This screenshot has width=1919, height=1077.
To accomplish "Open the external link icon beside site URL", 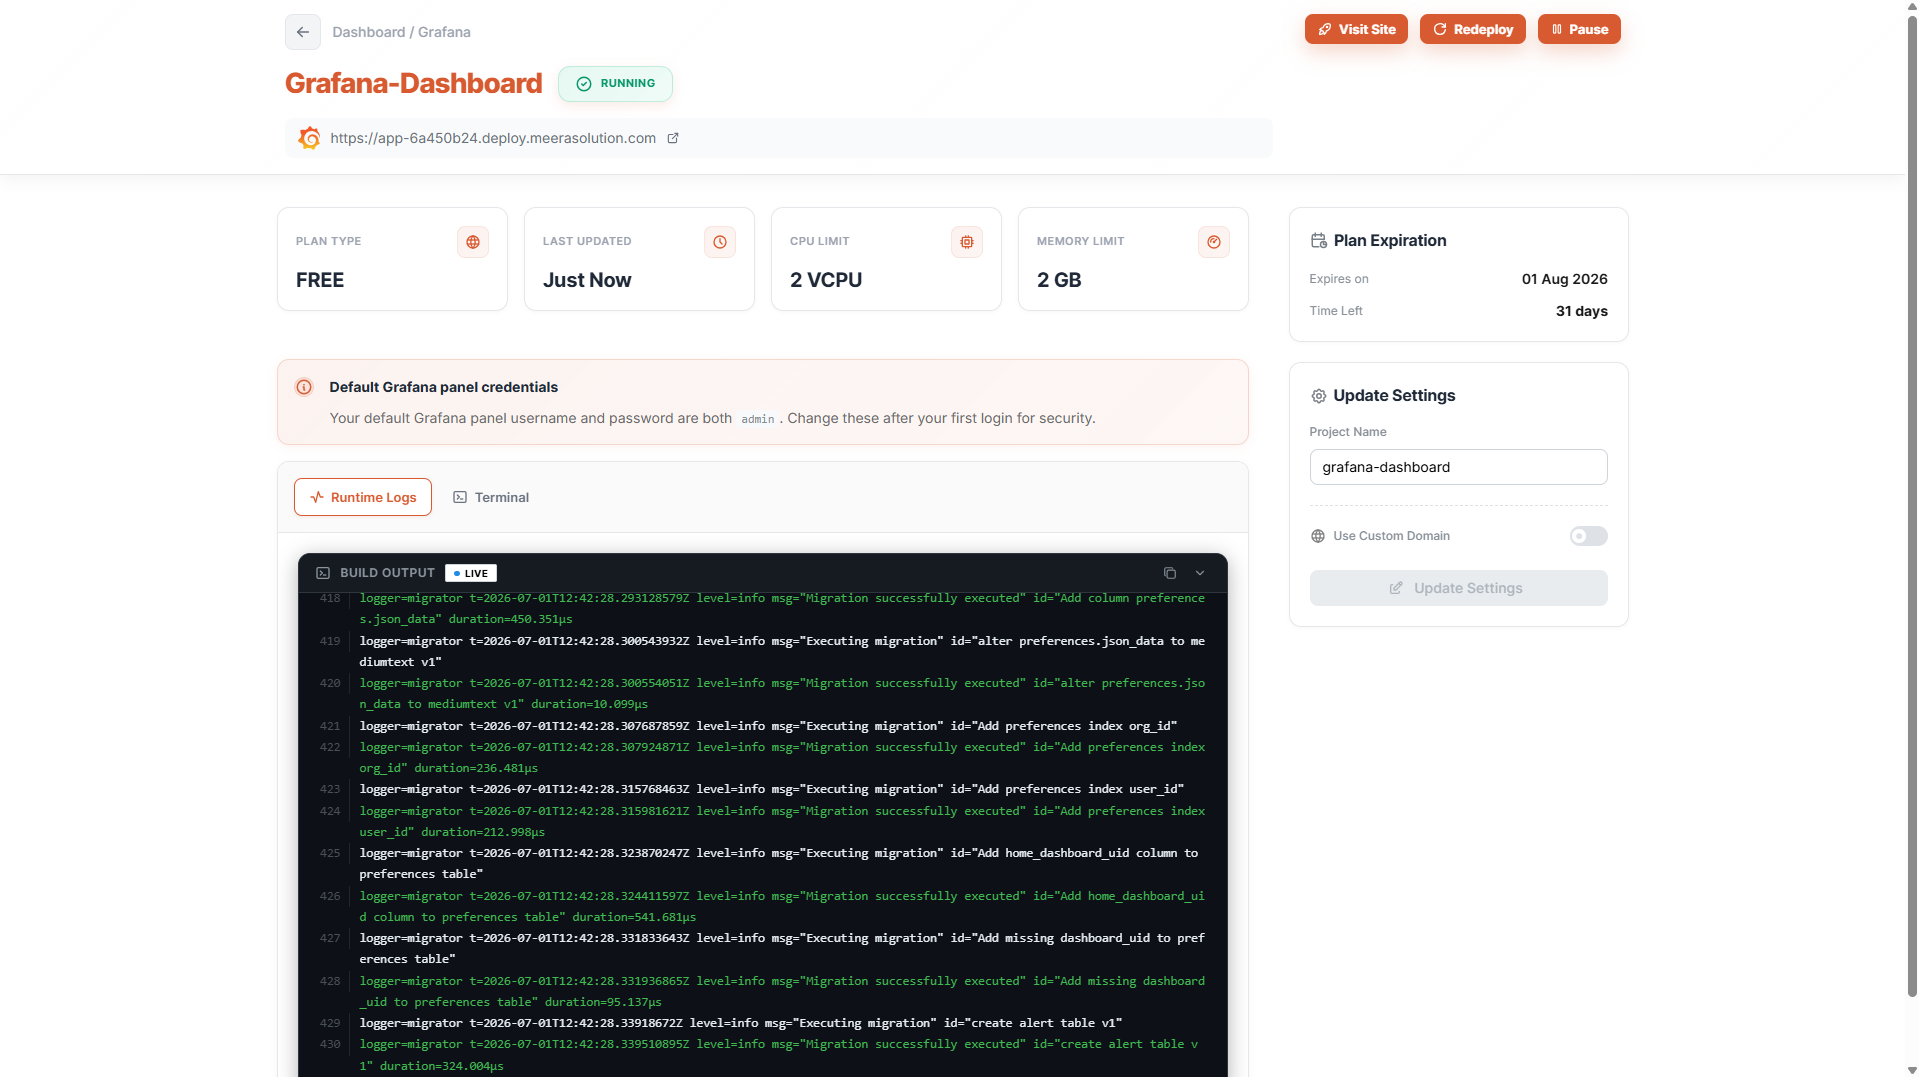I will click(673, 138).
